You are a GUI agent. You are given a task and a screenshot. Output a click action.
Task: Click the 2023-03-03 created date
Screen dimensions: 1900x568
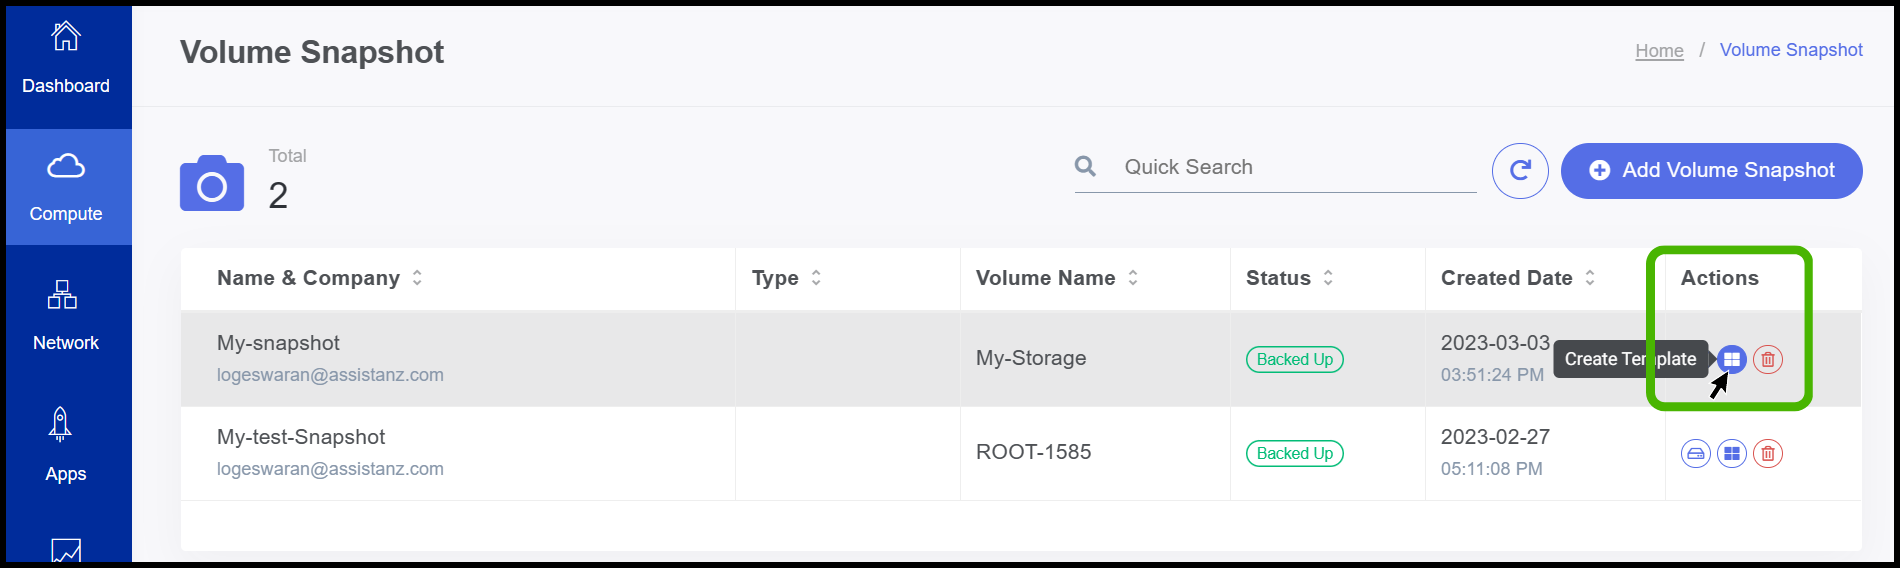click(1495, 343)
